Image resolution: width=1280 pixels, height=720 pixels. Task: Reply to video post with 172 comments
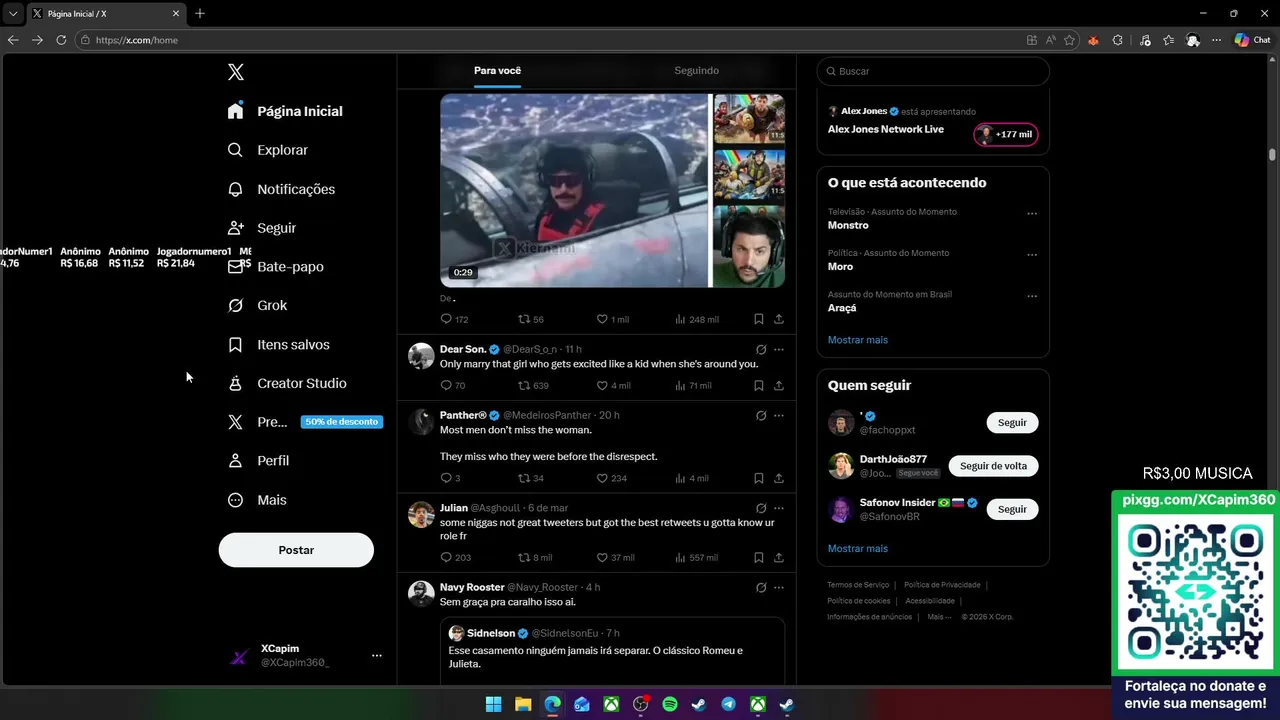454,319
